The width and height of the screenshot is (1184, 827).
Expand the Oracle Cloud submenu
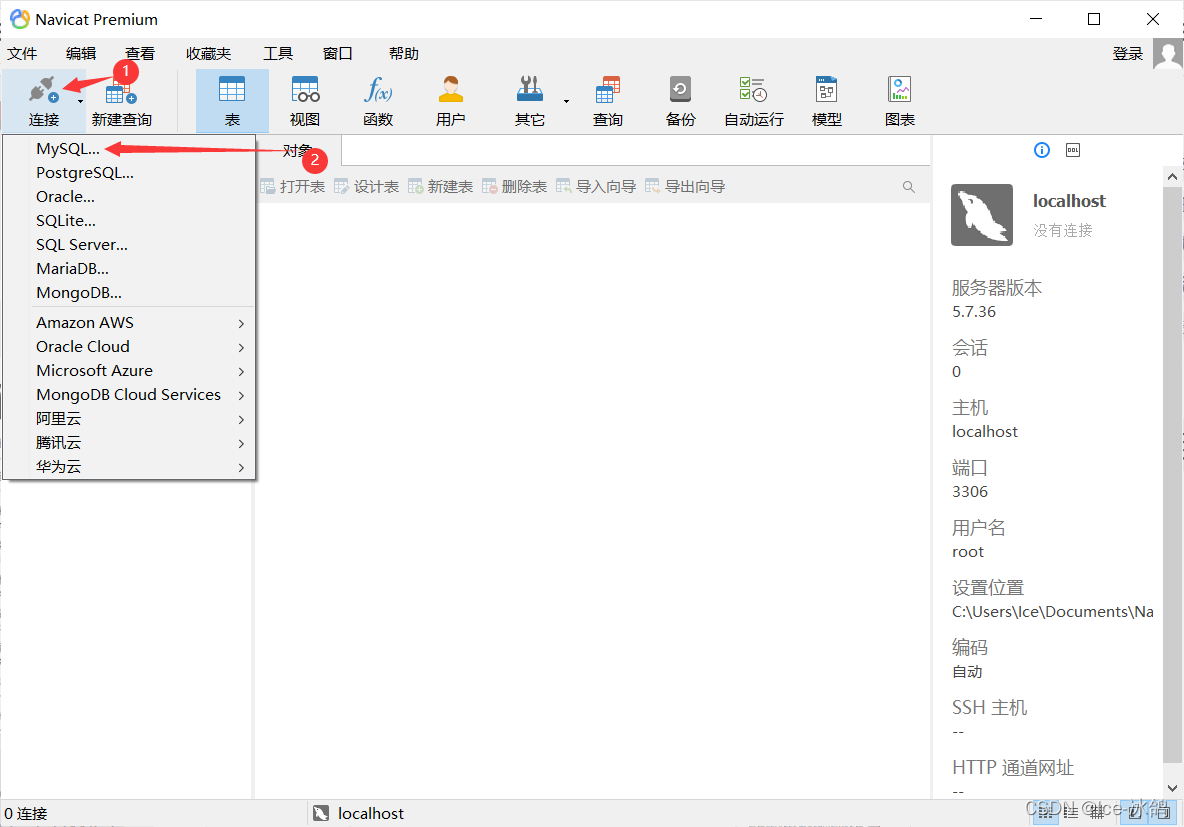[241, 347]
